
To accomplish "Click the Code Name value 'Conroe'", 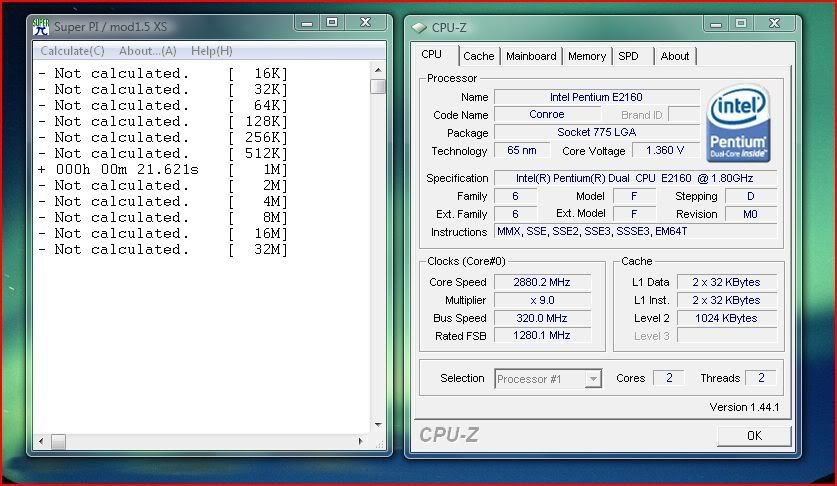I will click(x=547, y=114).
